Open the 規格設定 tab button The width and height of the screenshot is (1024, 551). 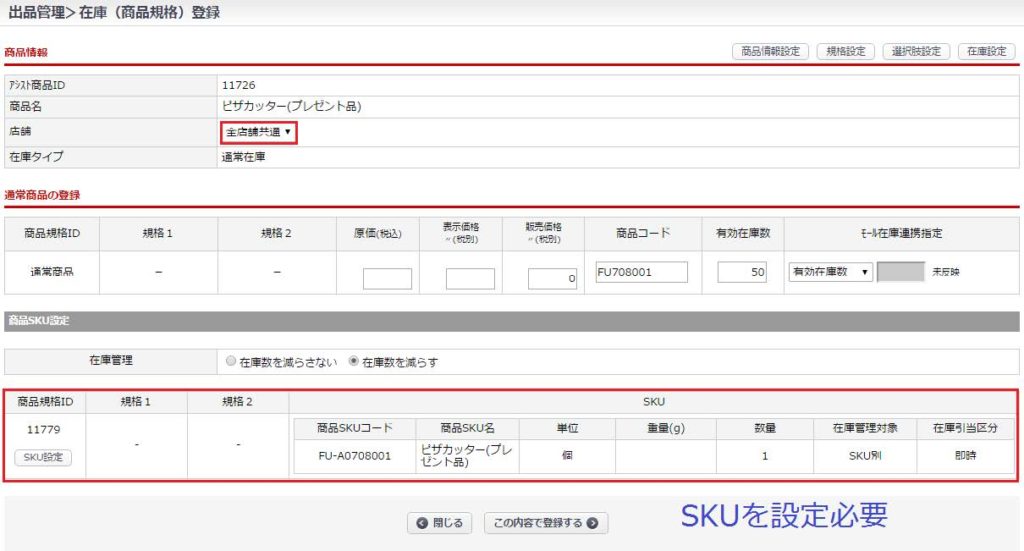pyautogui.click(x=846, y=51)
